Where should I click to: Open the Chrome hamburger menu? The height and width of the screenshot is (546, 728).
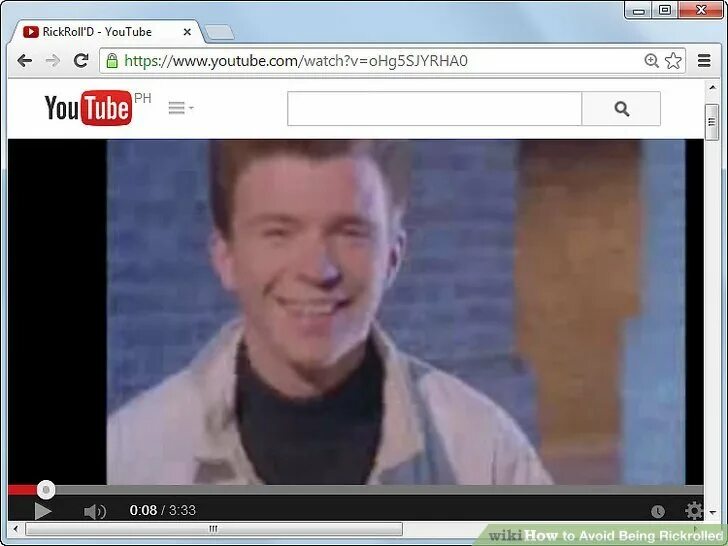coord(704,61)
